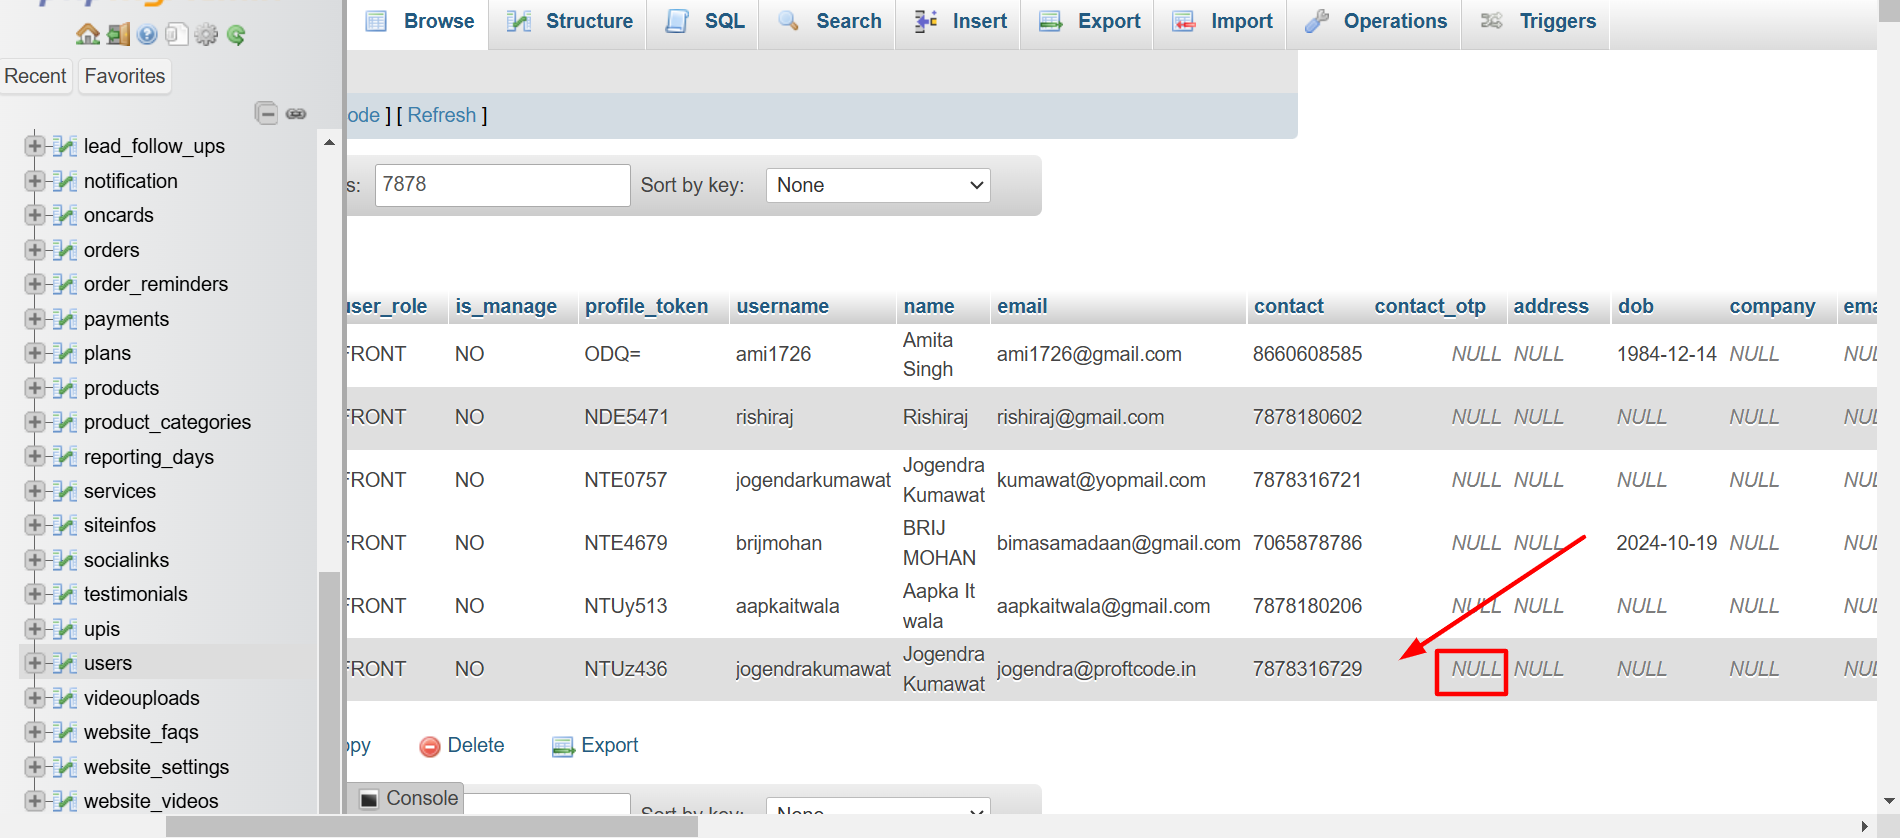Click the chain link icon in navigation panel
This screenshot has height=838, width=1900.
pyautogui.click(x=296, y=114)
